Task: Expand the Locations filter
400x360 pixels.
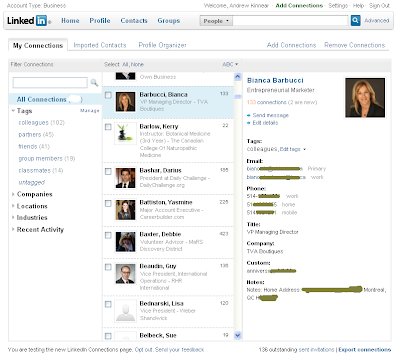Action: (x=13, y=206)
